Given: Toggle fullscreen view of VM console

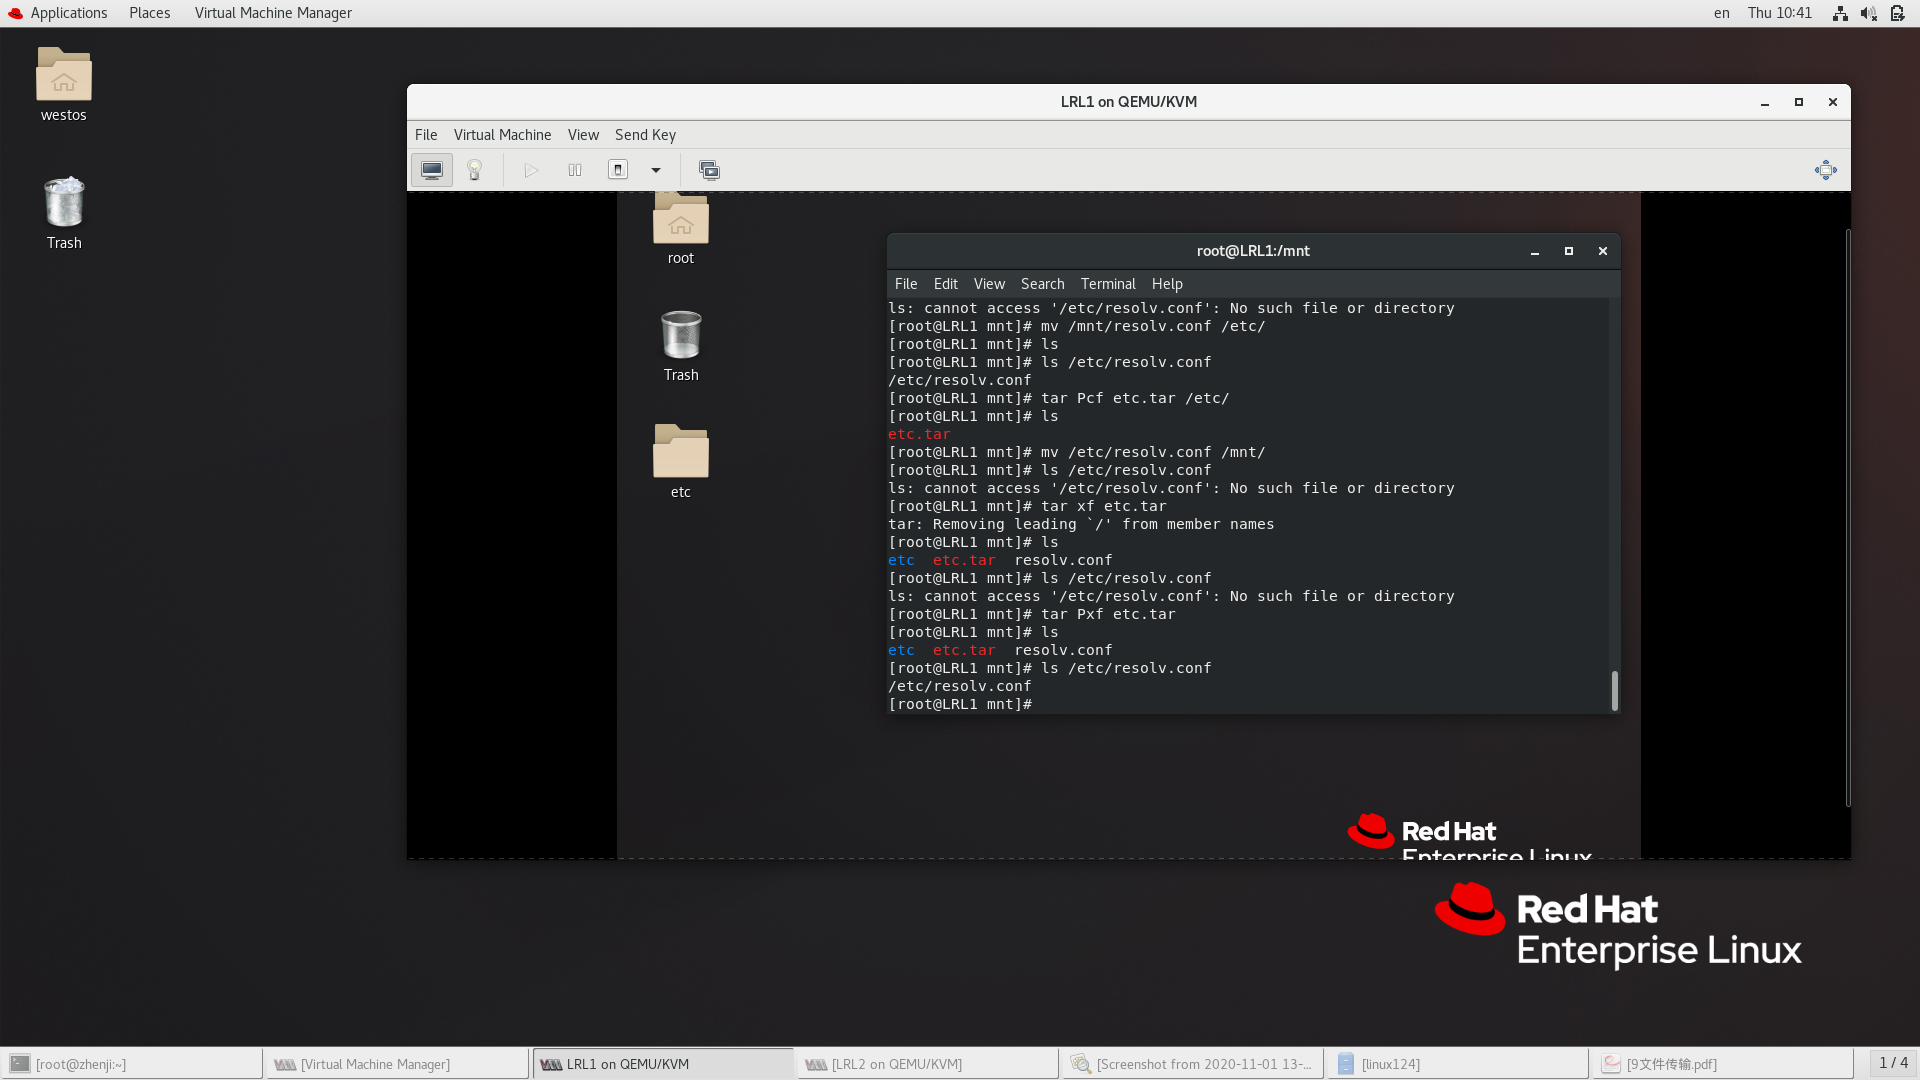Looking at the screenshot, I should pyautogui.click(x=1825, y=170).
